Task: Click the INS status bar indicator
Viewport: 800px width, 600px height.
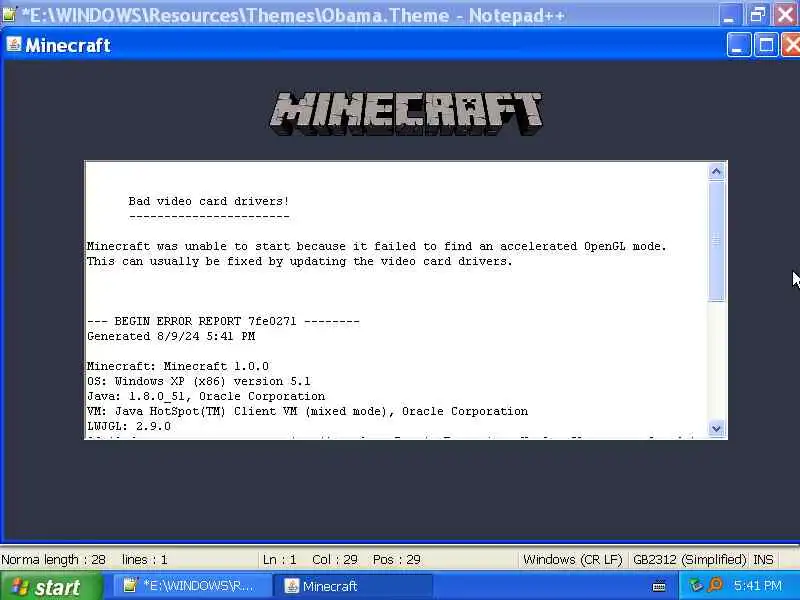Action: (x=763, y=560)
